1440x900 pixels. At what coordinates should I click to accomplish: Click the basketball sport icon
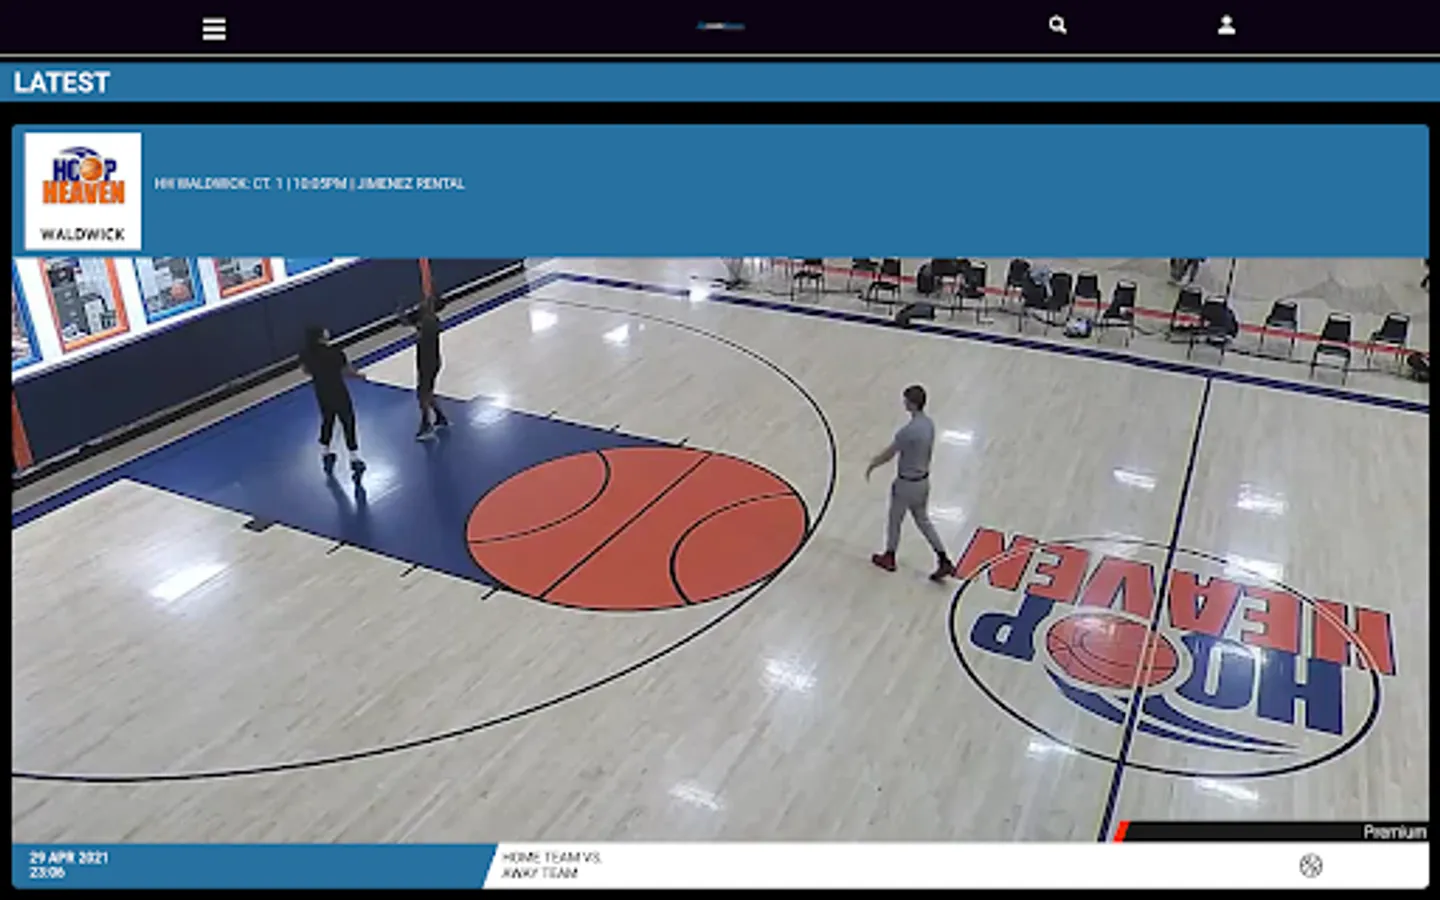coord(1311,866)
